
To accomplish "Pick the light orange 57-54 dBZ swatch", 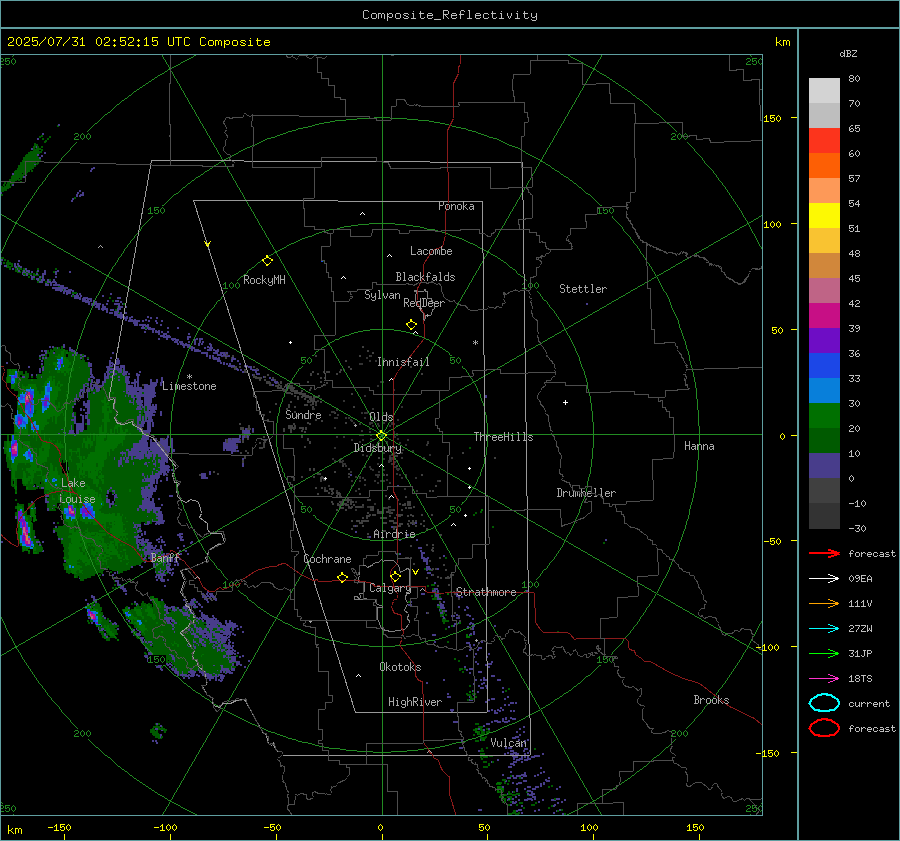I will [824, 191].
